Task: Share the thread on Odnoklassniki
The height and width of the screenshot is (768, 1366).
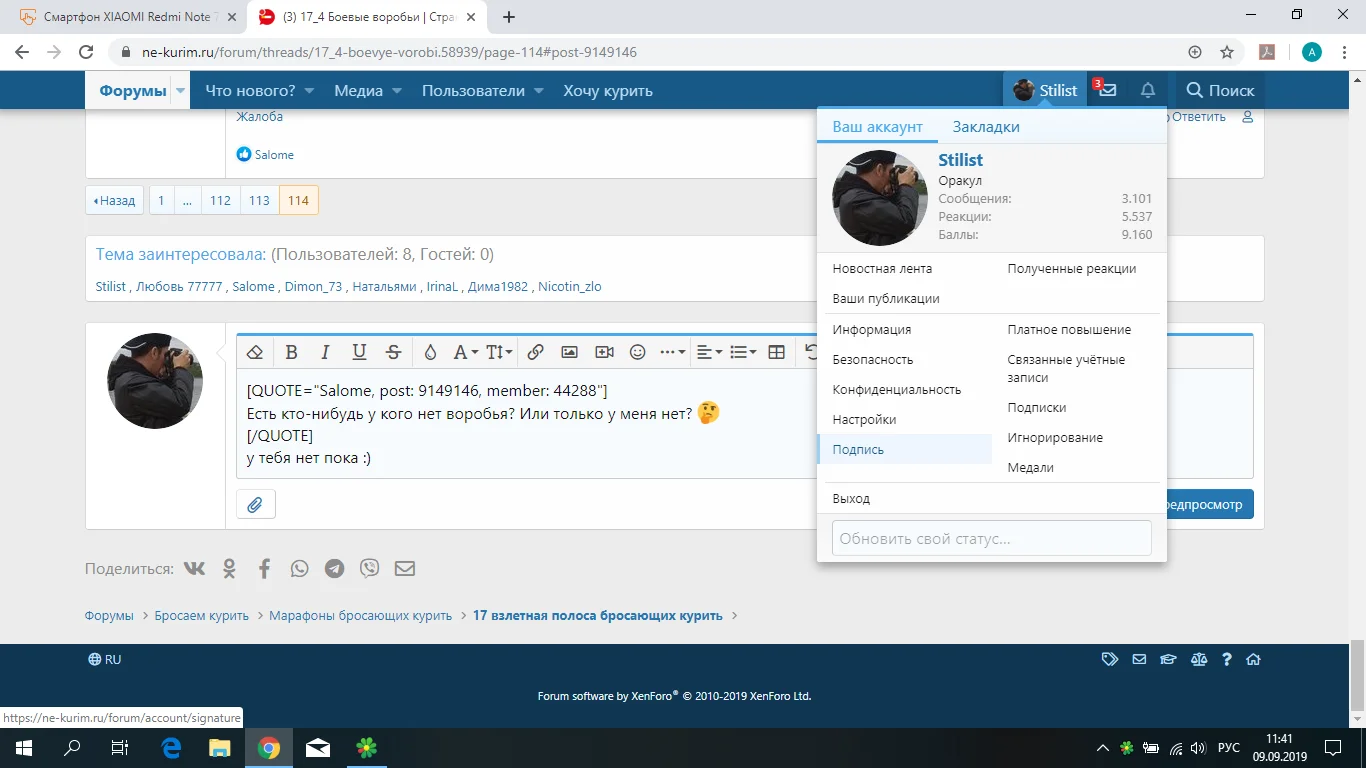Action: tap(229, 569)
